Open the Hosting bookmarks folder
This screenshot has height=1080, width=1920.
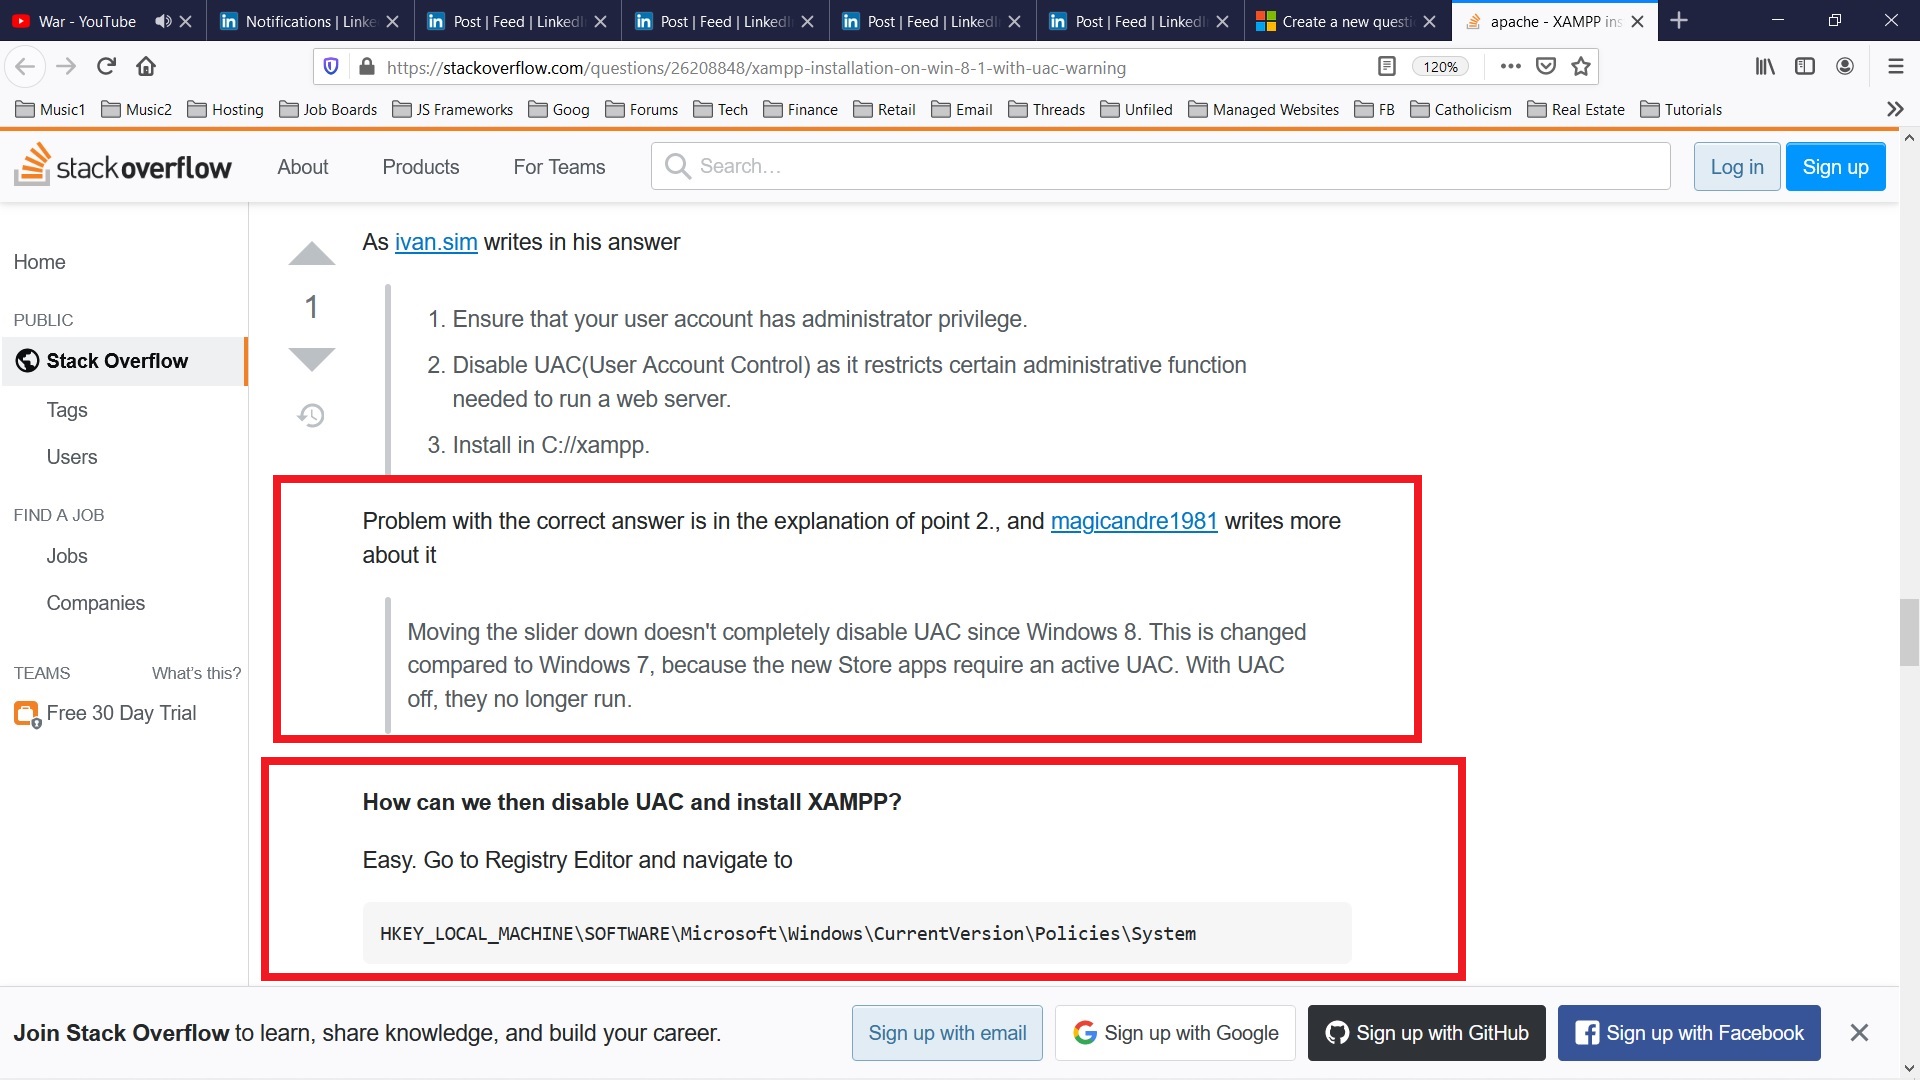tap(226, 109)
